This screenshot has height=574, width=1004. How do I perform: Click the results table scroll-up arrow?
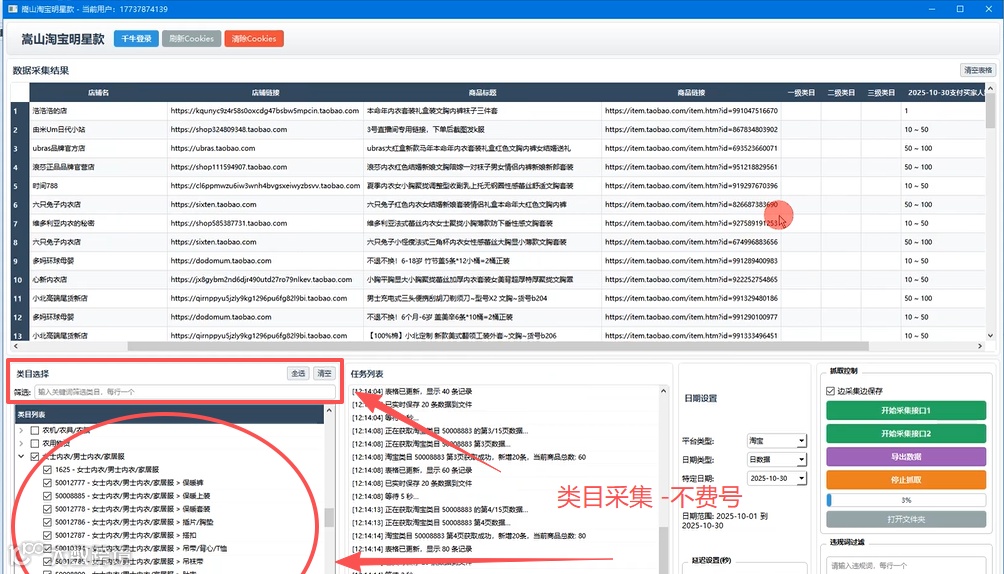[991, 88]
